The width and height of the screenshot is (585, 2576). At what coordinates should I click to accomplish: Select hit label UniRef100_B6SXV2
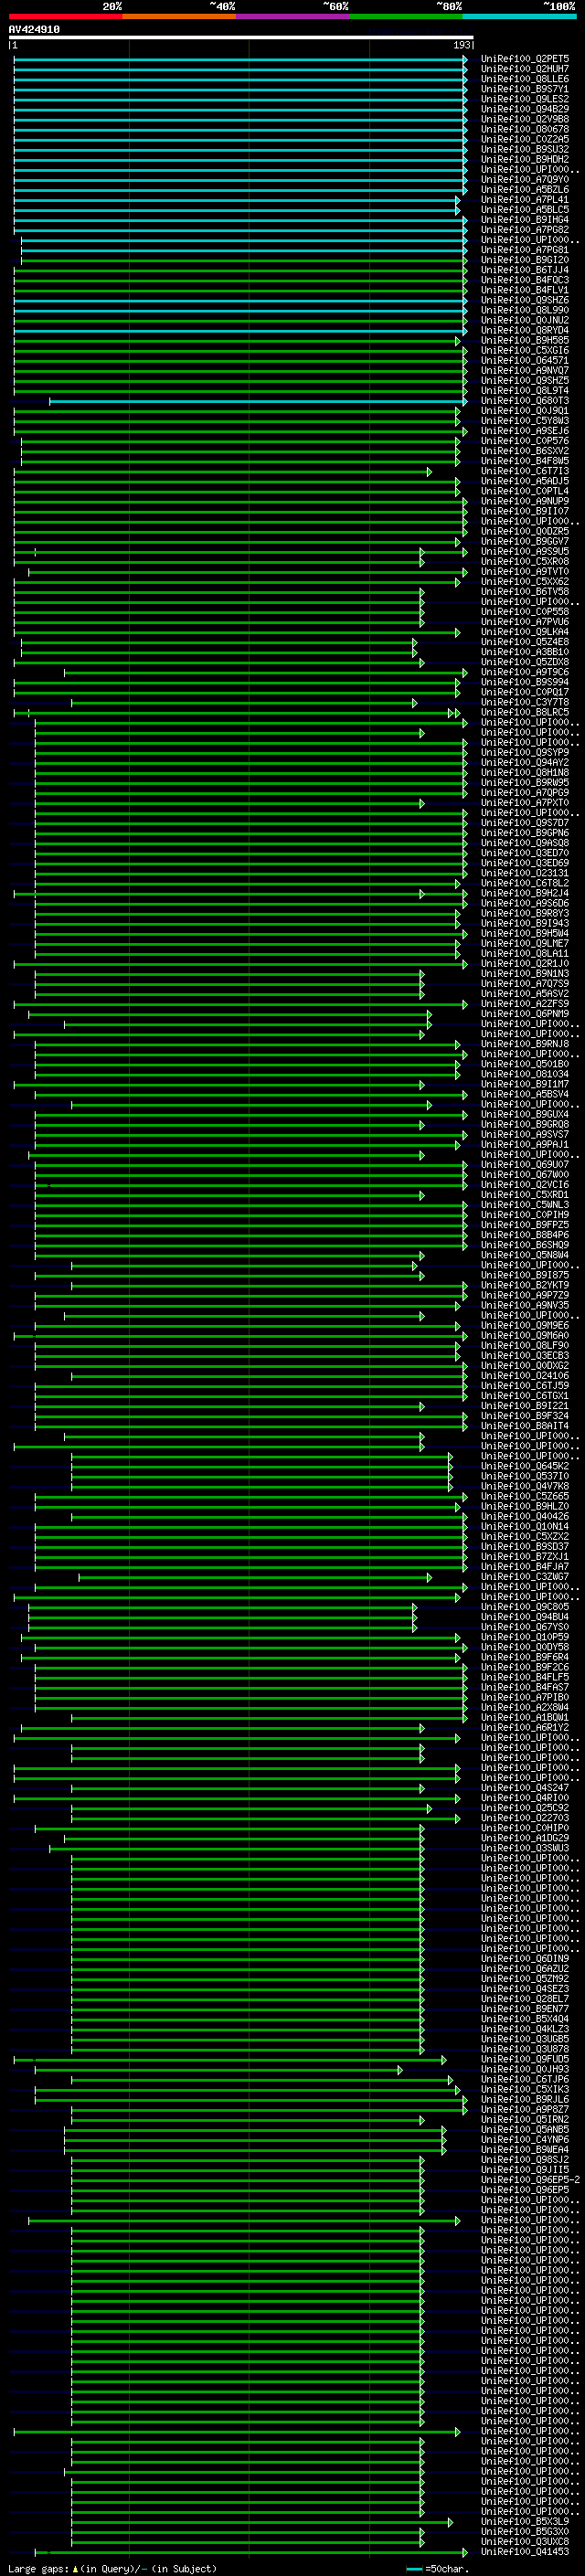pyautogui.click(x=525, y=451)
